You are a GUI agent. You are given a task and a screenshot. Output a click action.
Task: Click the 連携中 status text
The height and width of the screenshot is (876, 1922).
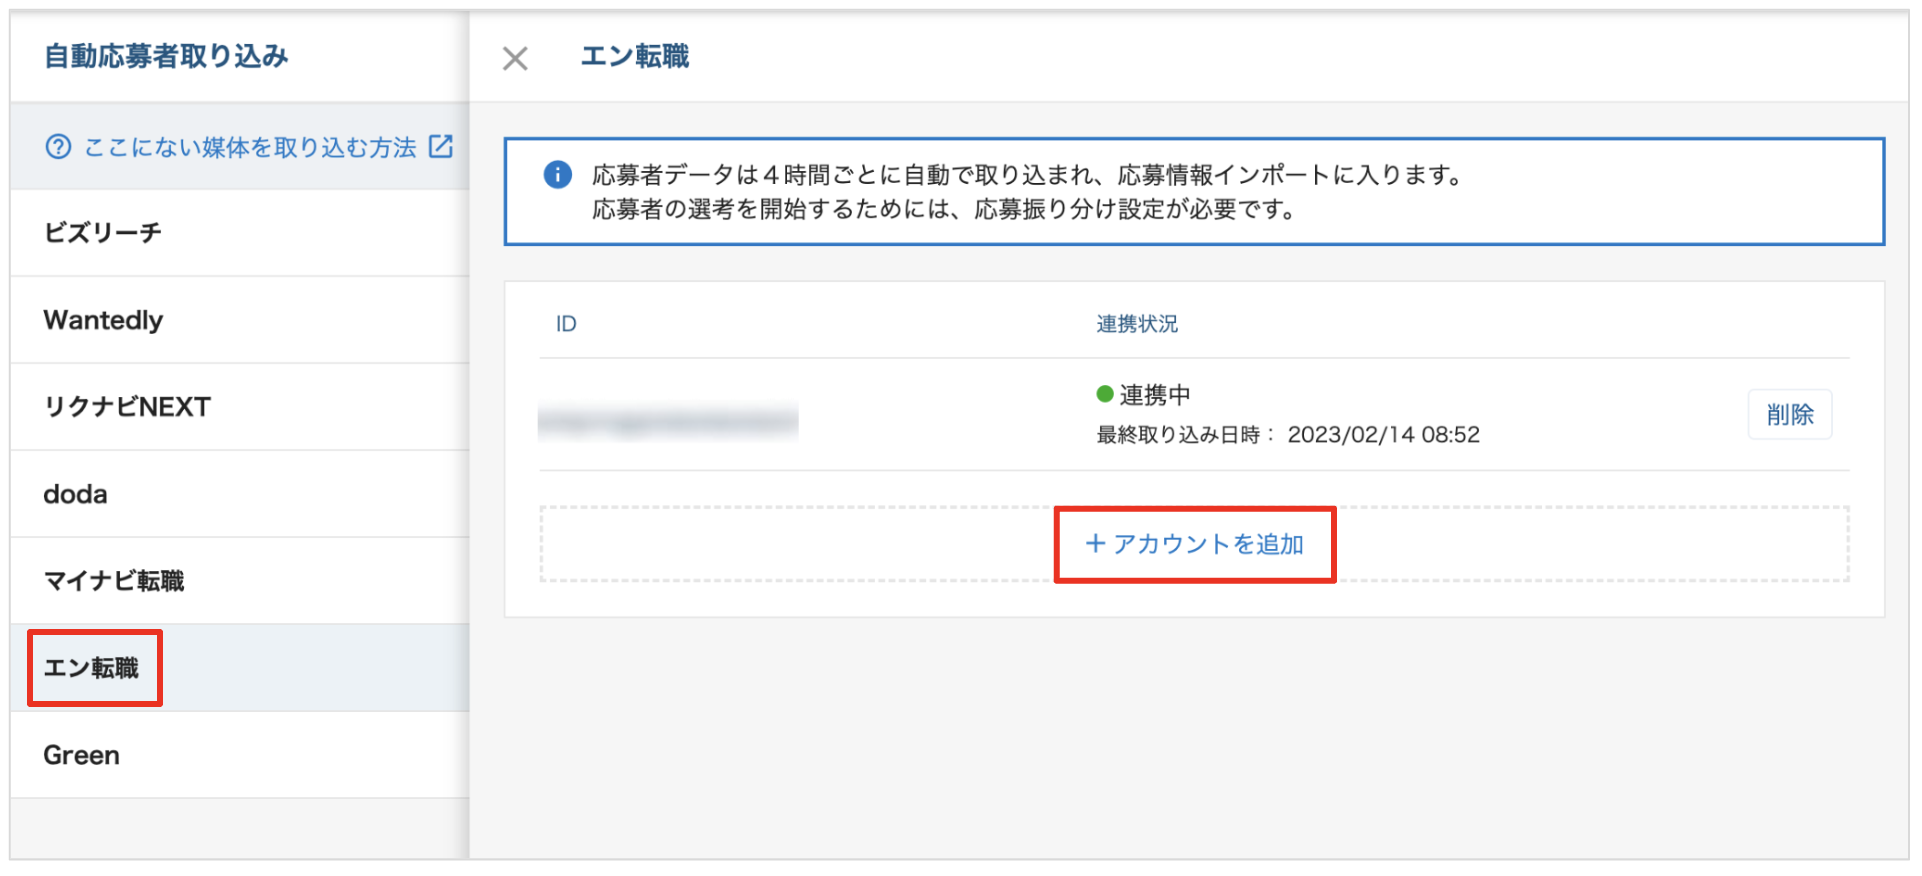tap(1155, 395)
